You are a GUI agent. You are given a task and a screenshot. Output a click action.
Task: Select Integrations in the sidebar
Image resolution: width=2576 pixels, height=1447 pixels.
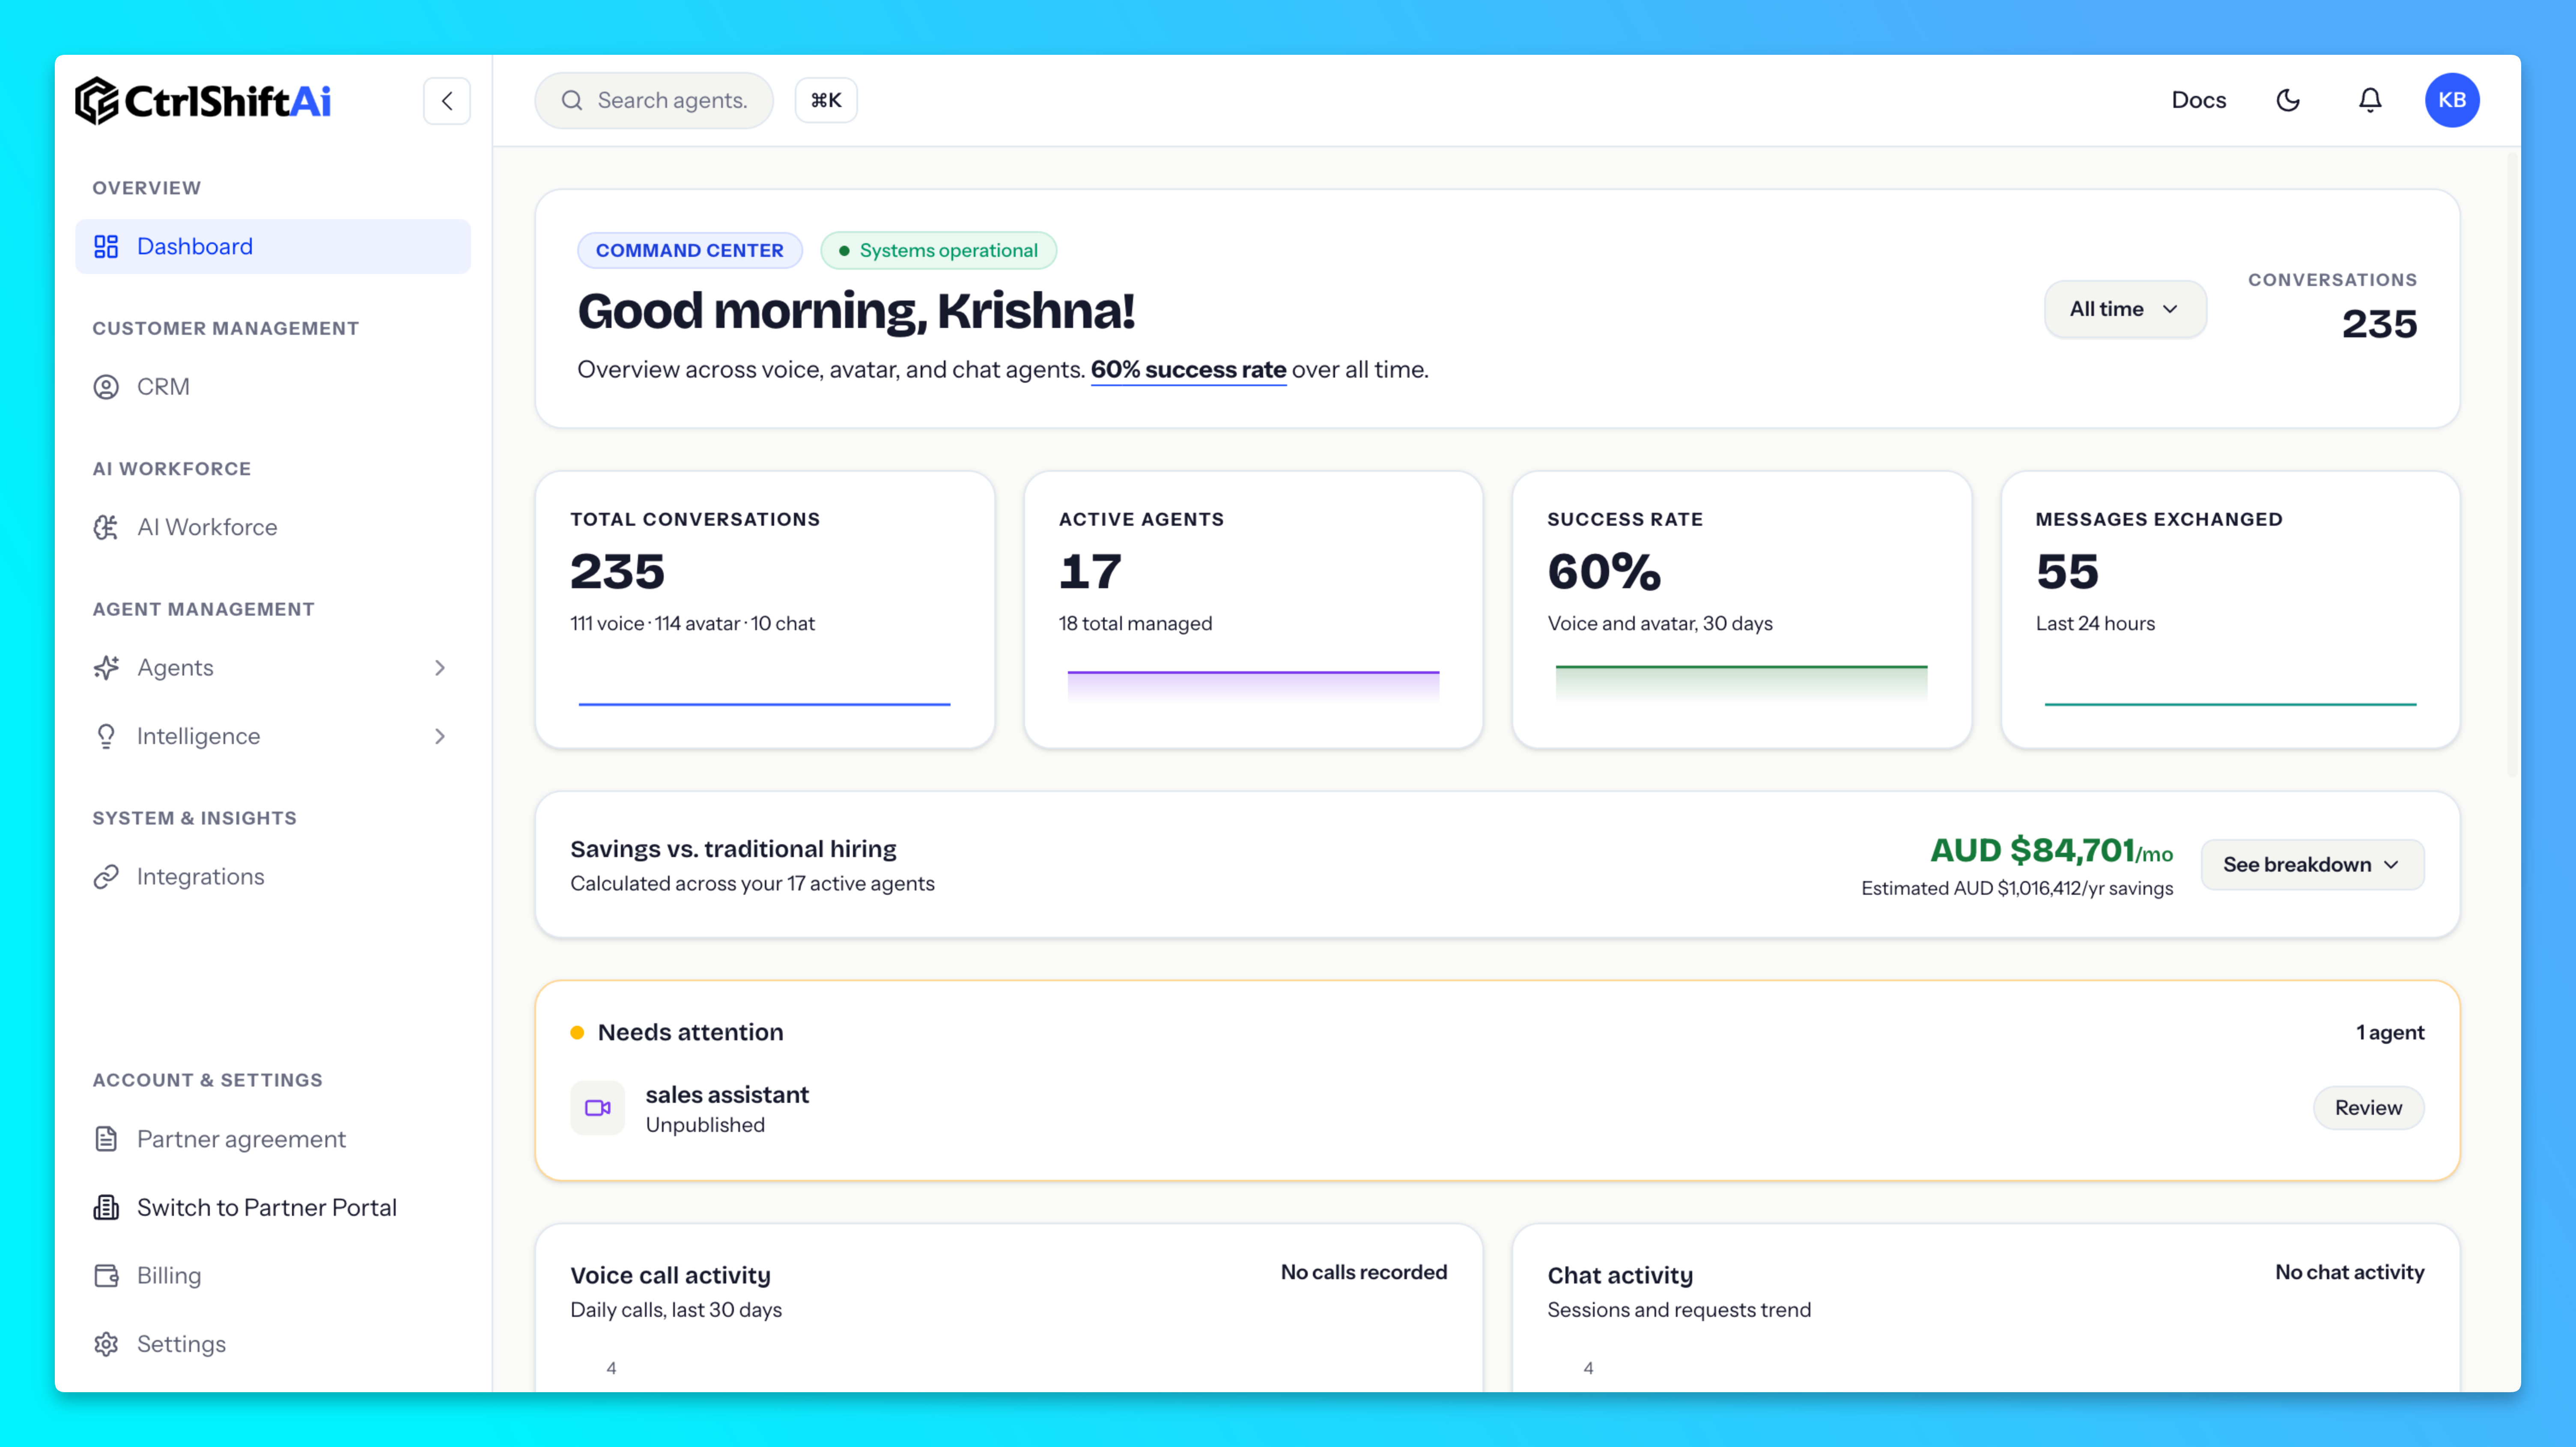pyautogui.click(x=273, y=877)
